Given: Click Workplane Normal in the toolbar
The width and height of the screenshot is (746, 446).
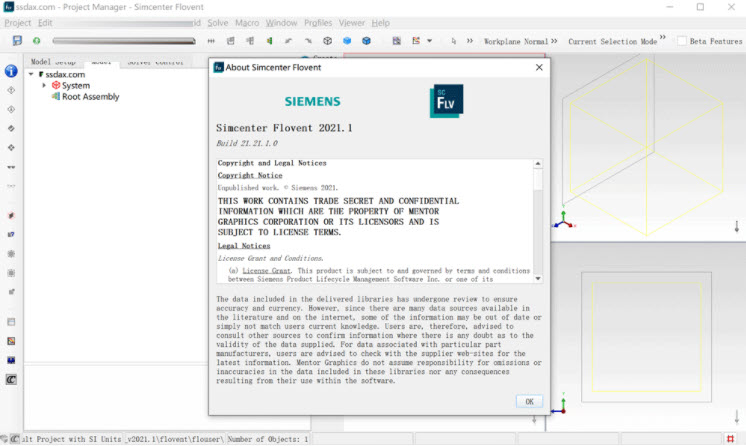Looking at the screenshot, I should [x=516, y=41].
